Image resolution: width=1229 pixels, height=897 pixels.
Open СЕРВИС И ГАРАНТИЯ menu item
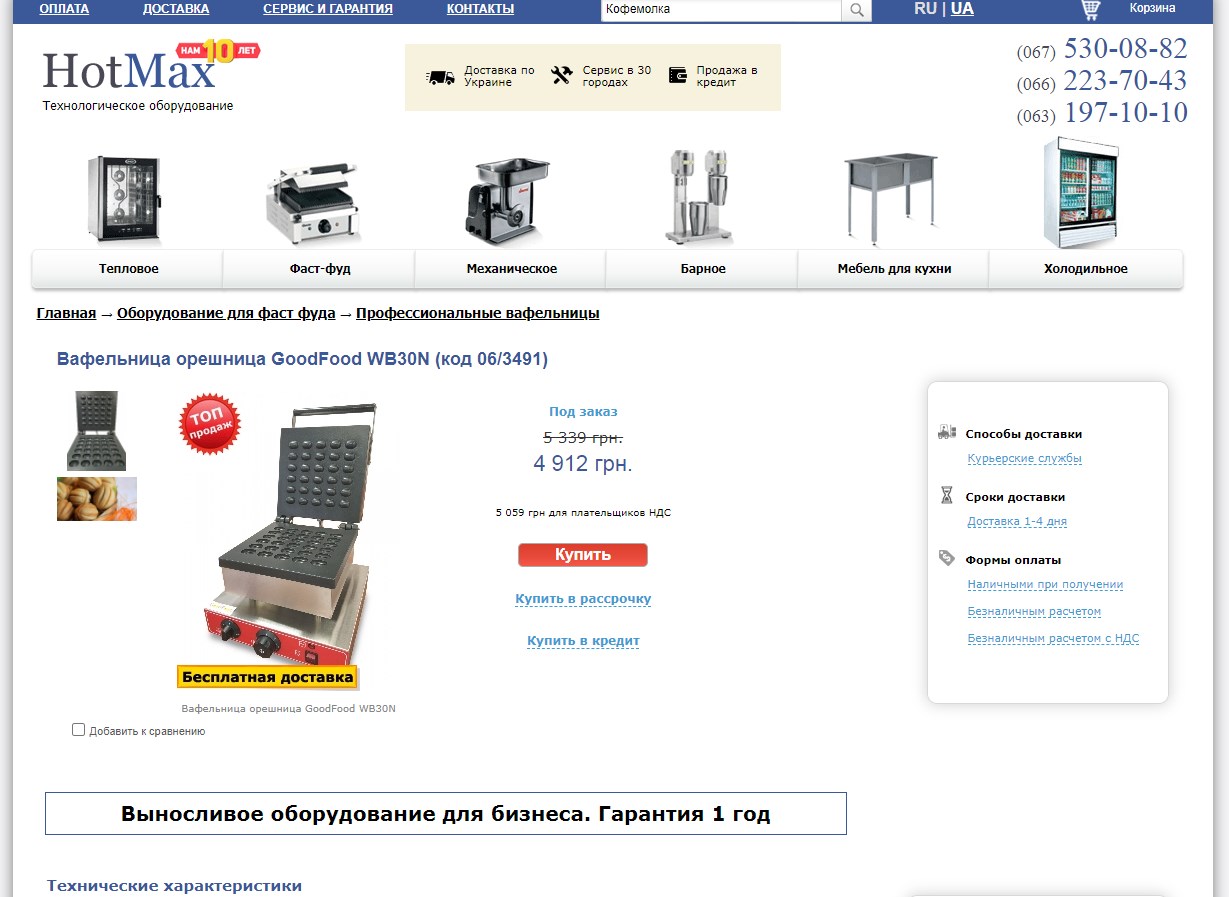[x=328, y=9]
